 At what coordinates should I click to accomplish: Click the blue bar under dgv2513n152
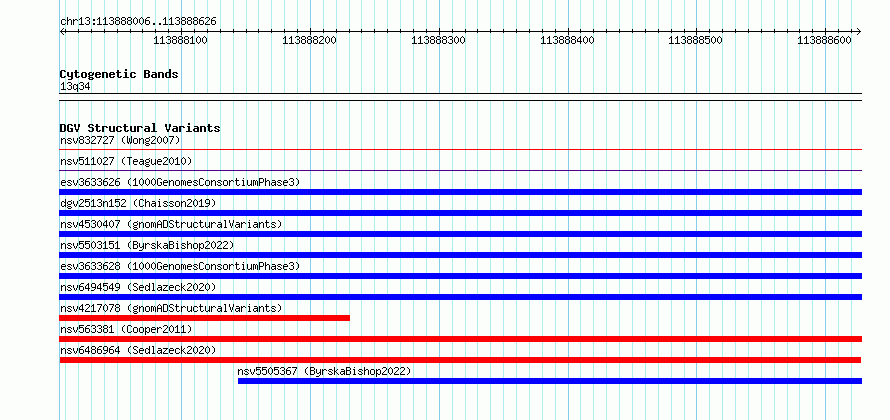click(461, 213)
